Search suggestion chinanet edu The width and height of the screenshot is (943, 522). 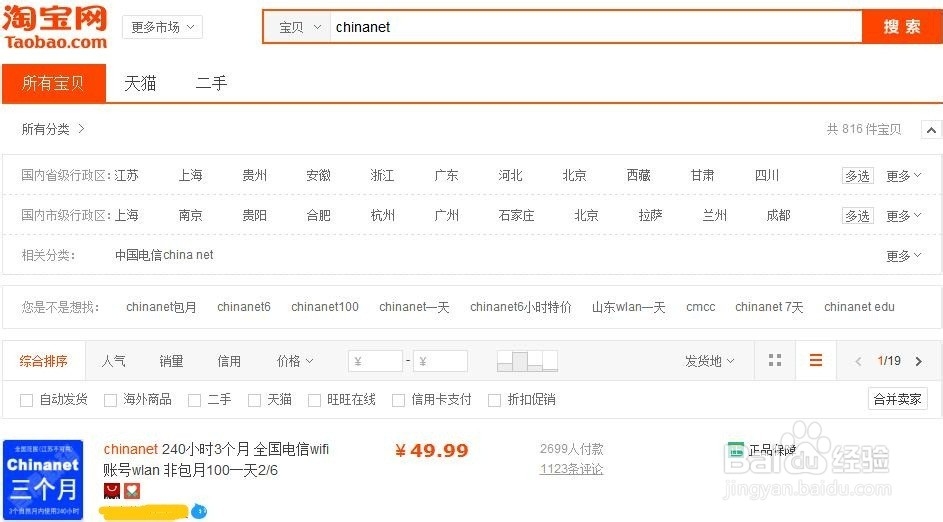(x=859, y=307)
